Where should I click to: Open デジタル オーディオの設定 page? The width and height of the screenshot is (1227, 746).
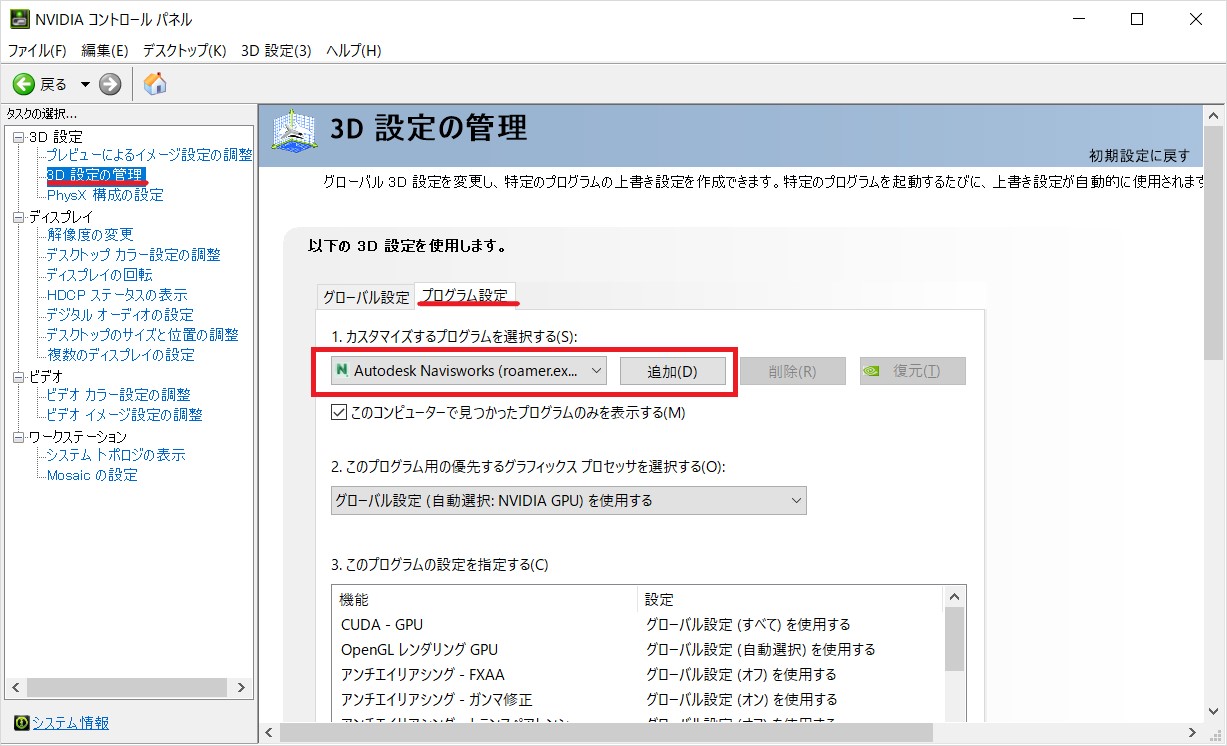pos(120,315)
